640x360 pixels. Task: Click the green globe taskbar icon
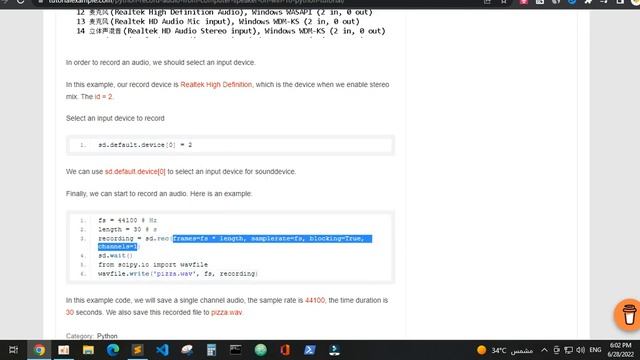coord(260,350)
